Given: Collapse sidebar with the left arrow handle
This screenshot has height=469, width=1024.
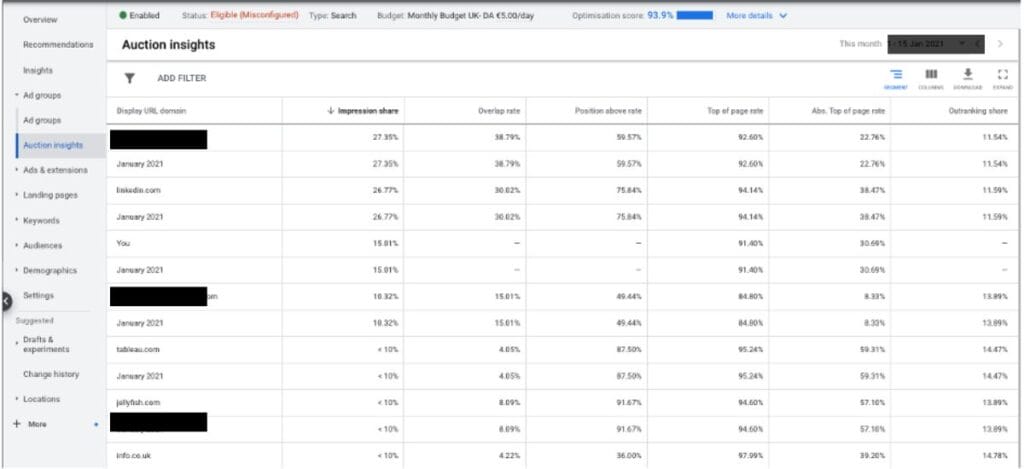Looking at the screenshot, I should coord(6,302).
